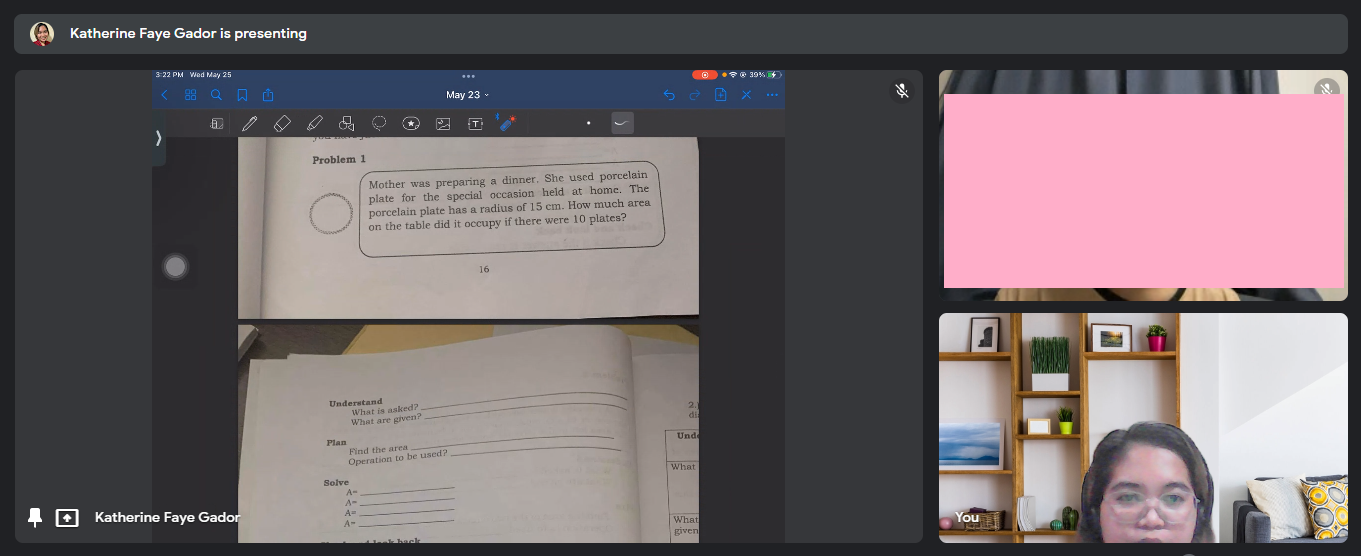Choose the trail laser pointer style

pyautogui.click(x=622, y=123)
